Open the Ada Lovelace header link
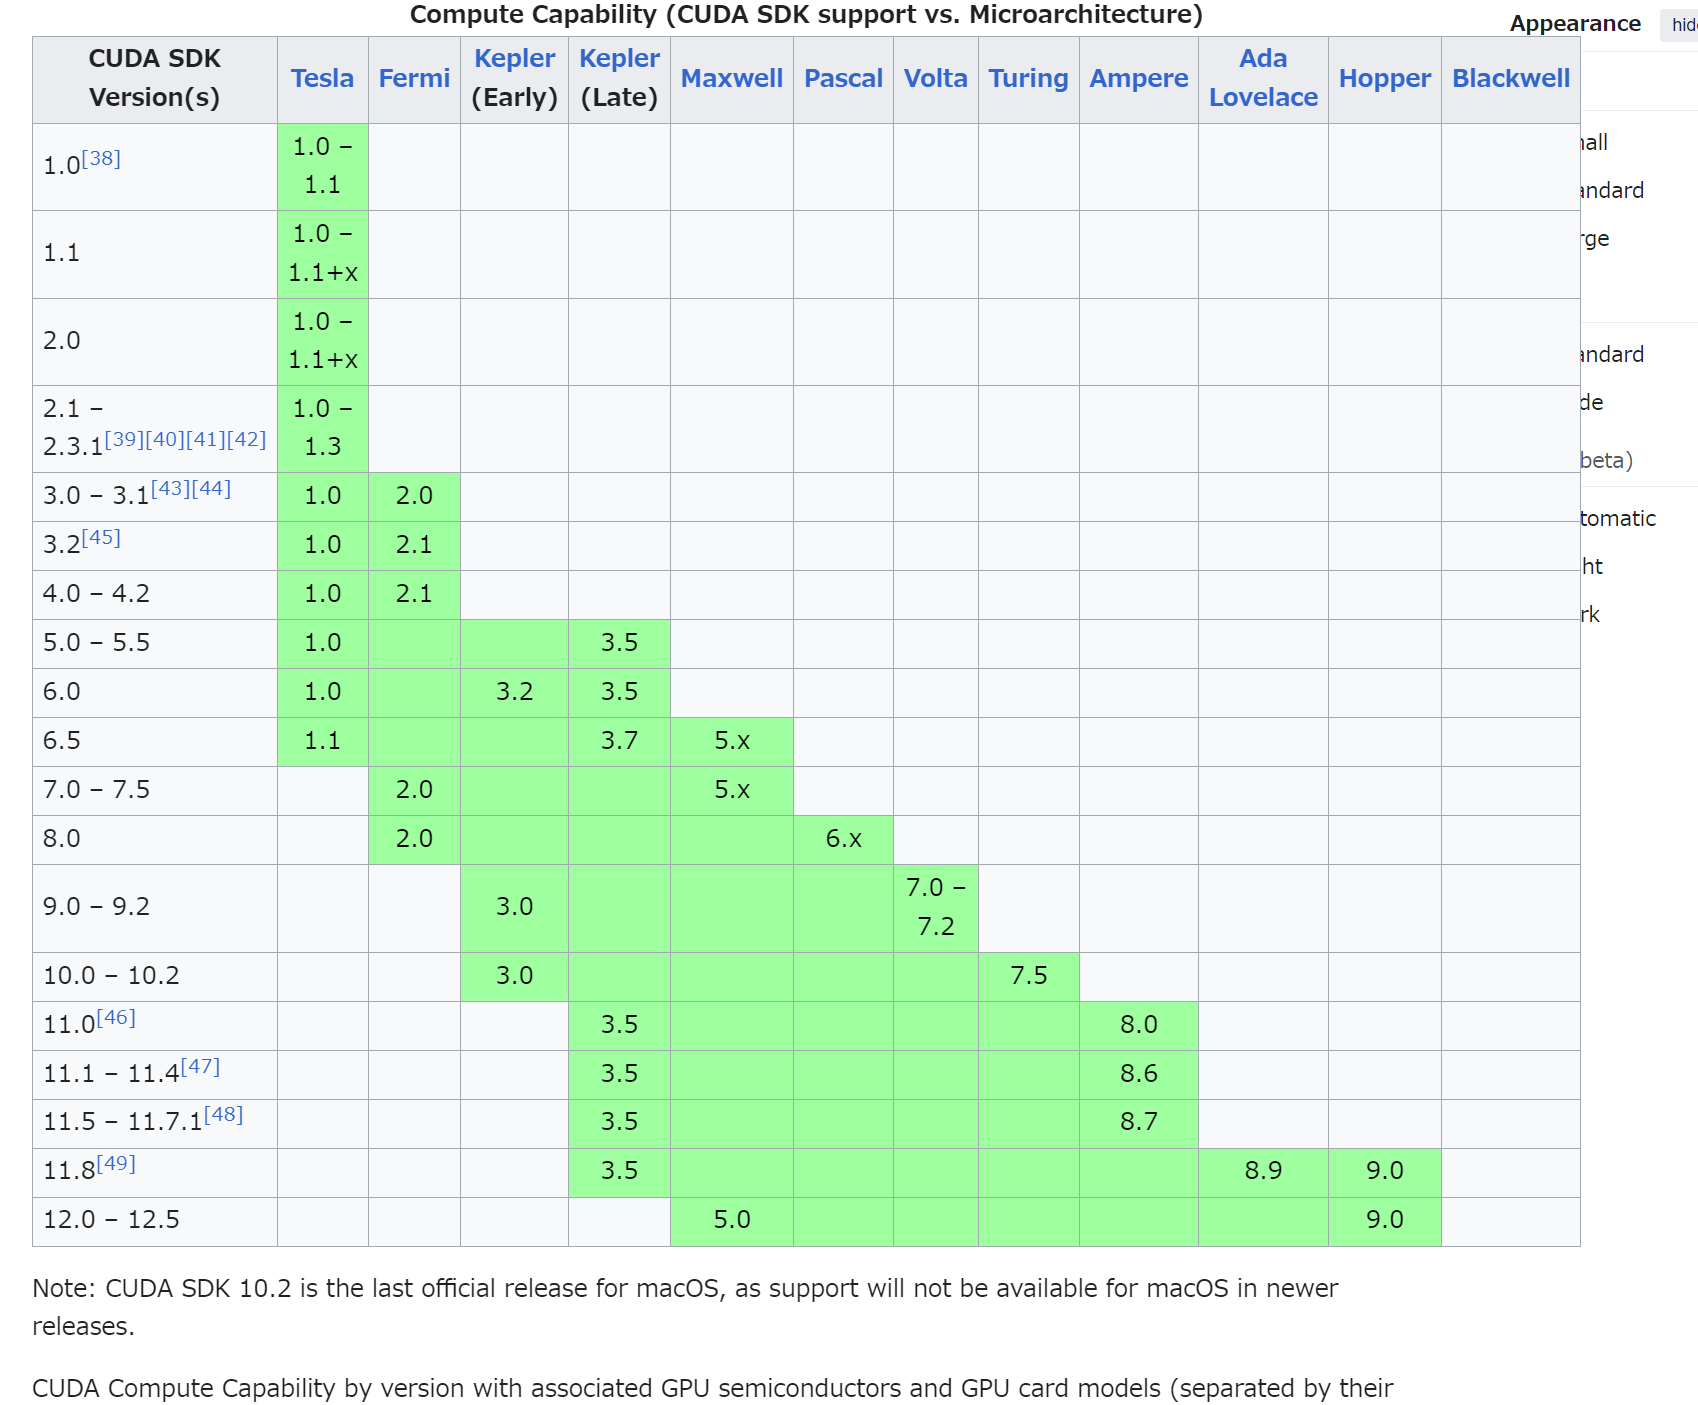 (x=1263, y=78)
